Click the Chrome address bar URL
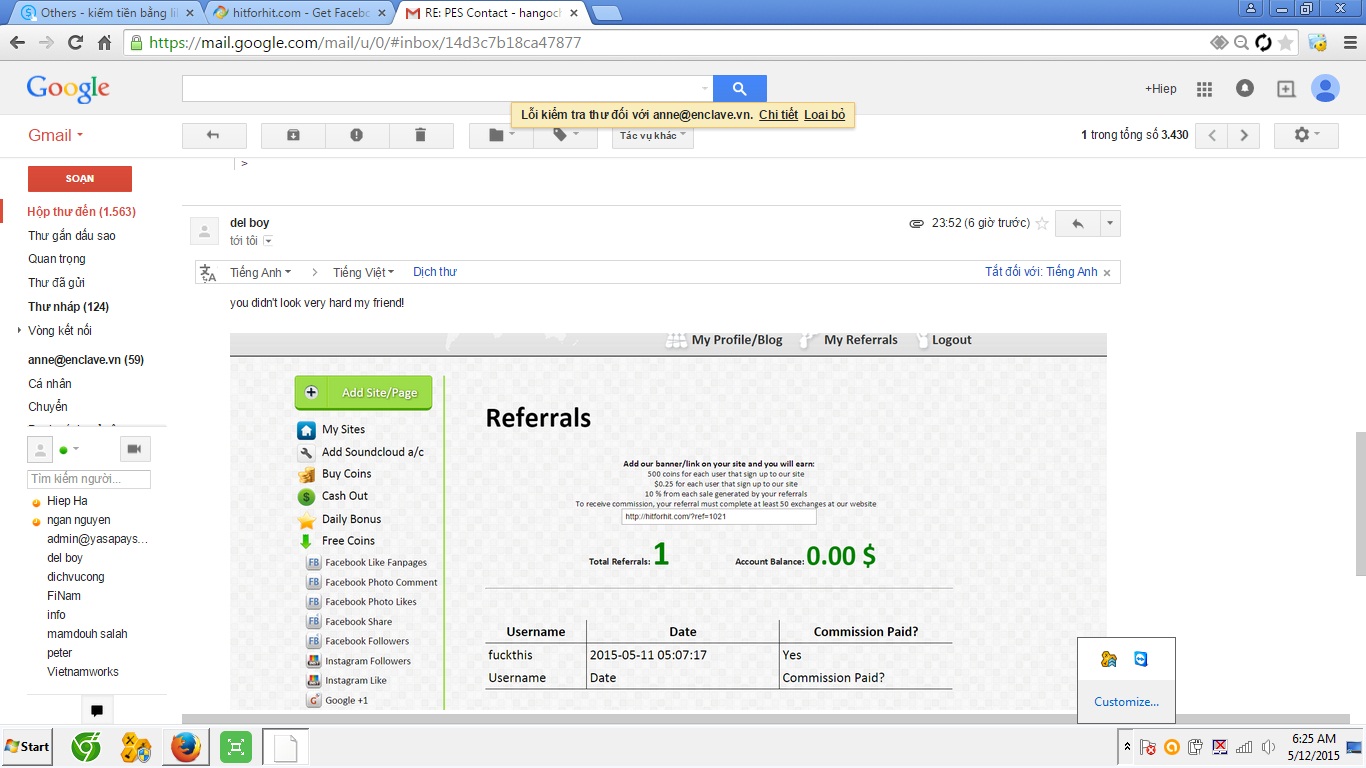1366x768 pixels. [365, 43]
